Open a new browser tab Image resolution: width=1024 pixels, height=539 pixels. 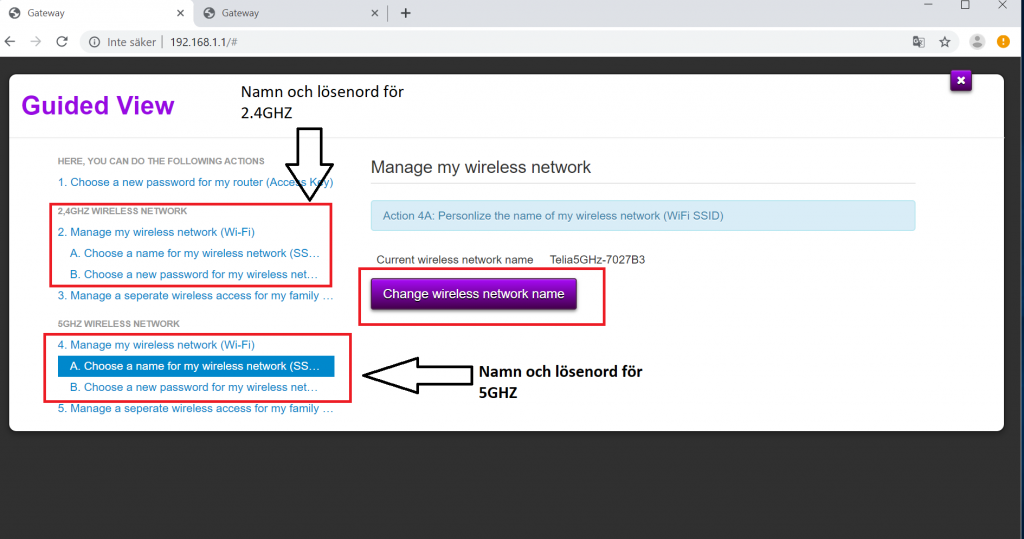pos(405,13)
